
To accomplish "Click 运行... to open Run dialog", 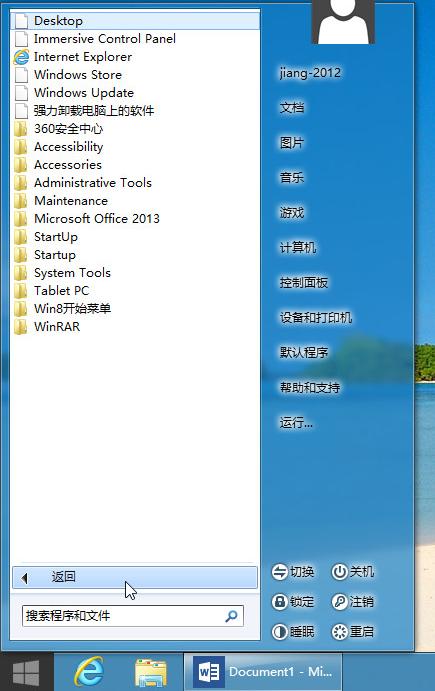I will pyautogui.click(x=296, y=423).
